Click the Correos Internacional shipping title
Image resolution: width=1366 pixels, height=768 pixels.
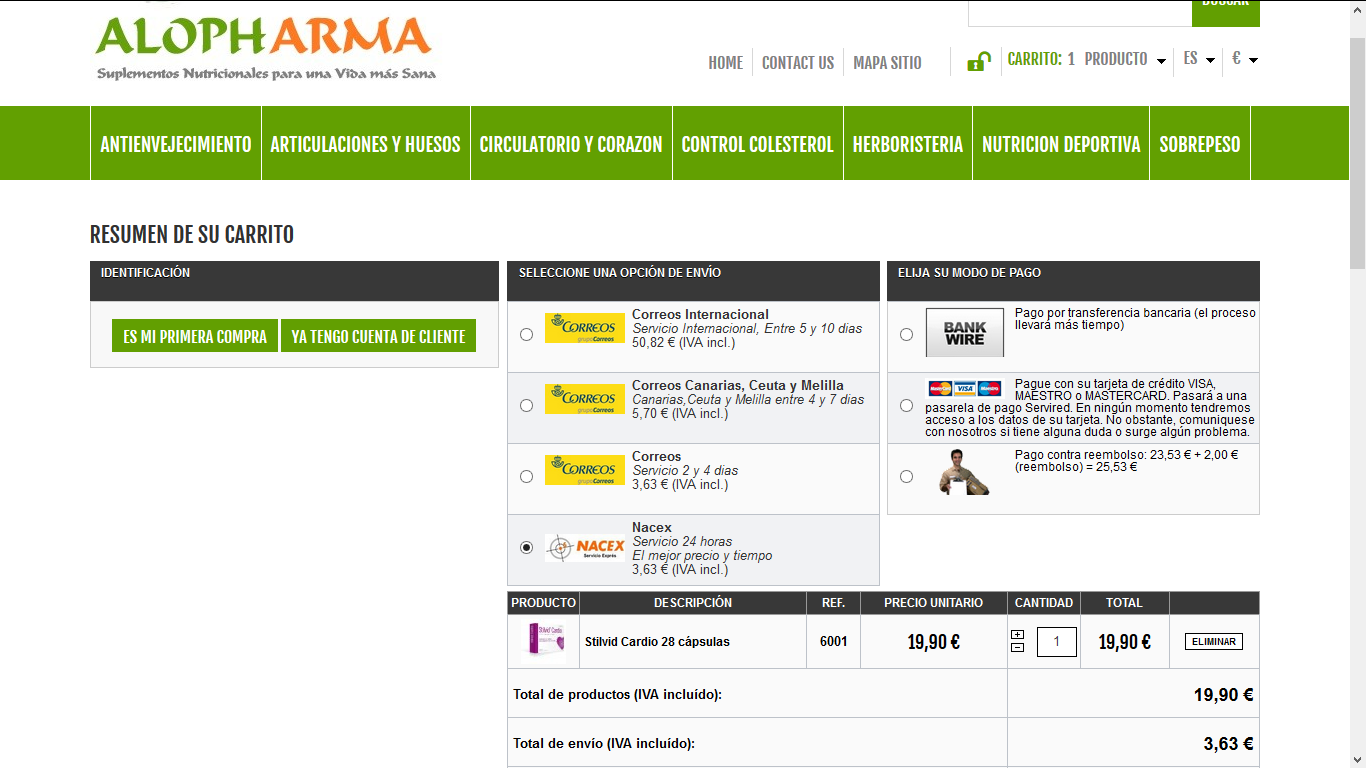[700, 314]
